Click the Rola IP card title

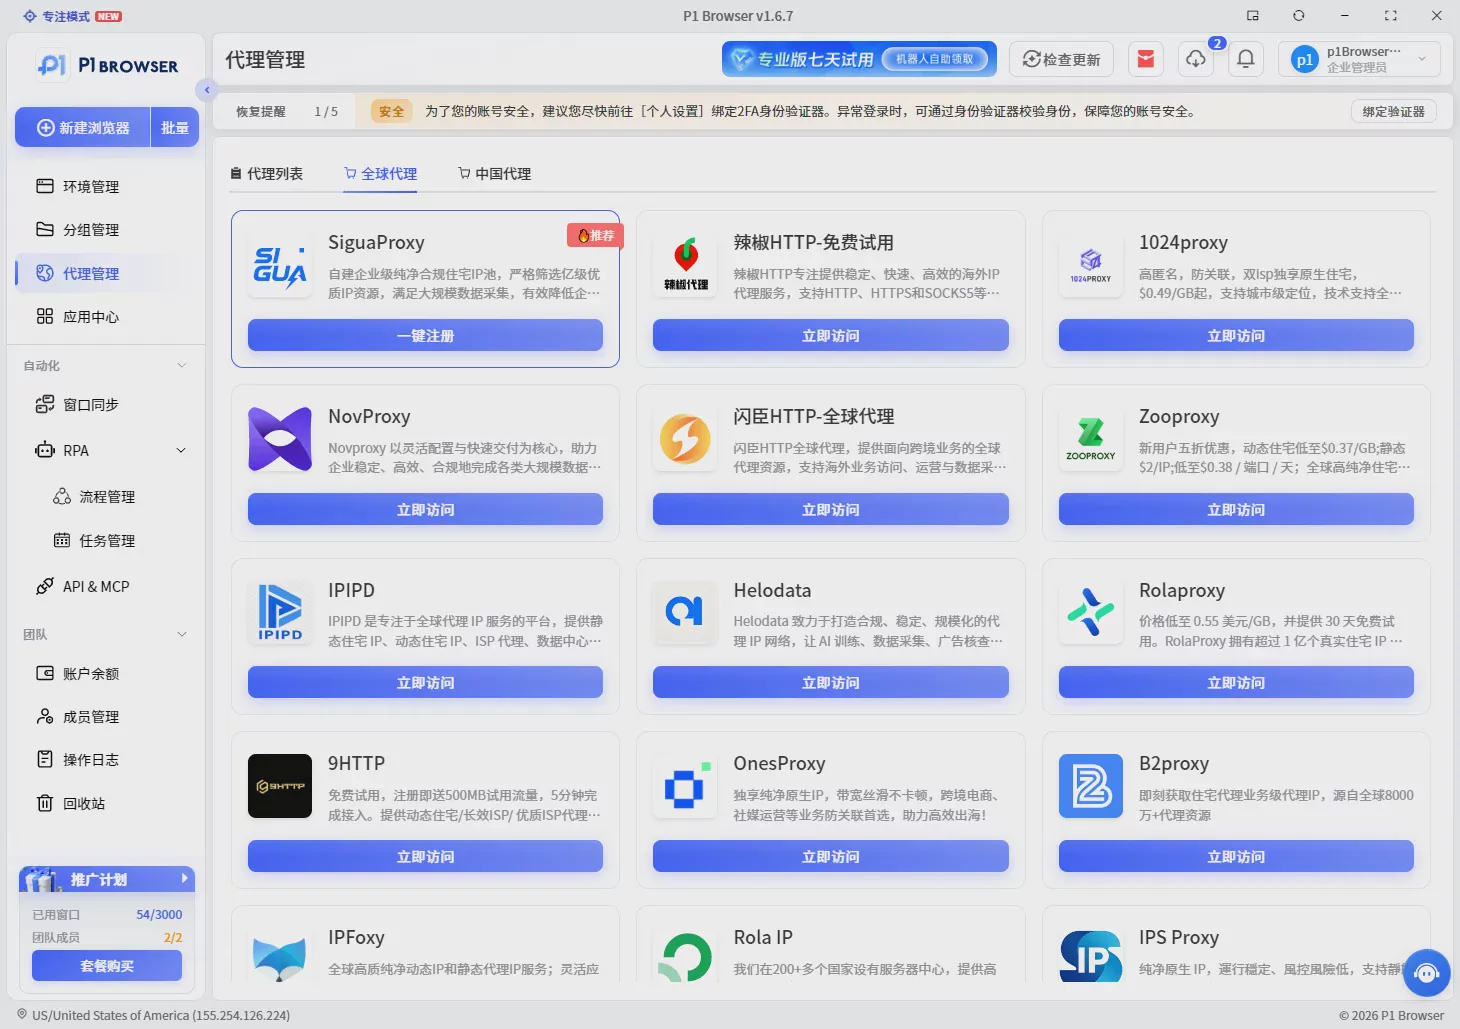tap(763, 938)
